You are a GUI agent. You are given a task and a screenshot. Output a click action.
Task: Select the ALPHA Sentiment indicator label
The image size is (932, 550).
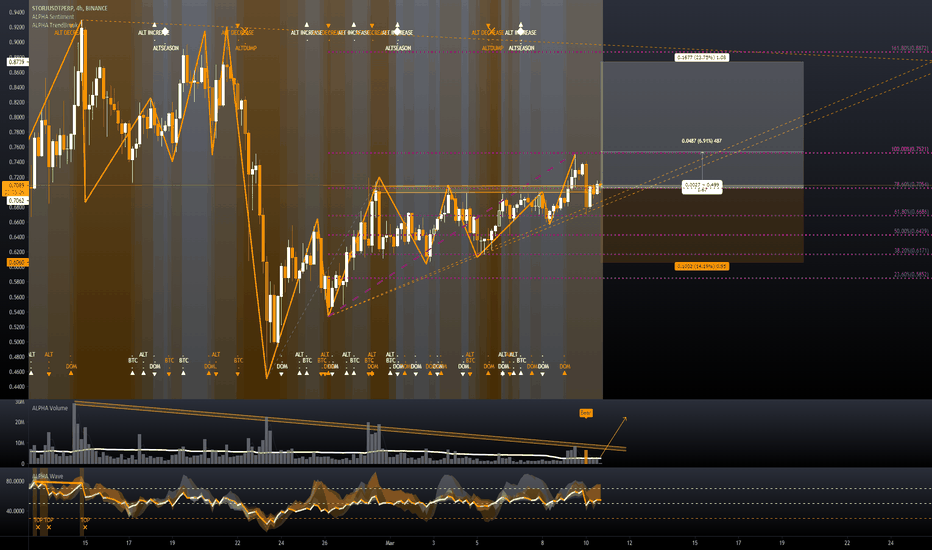[53, 17]
